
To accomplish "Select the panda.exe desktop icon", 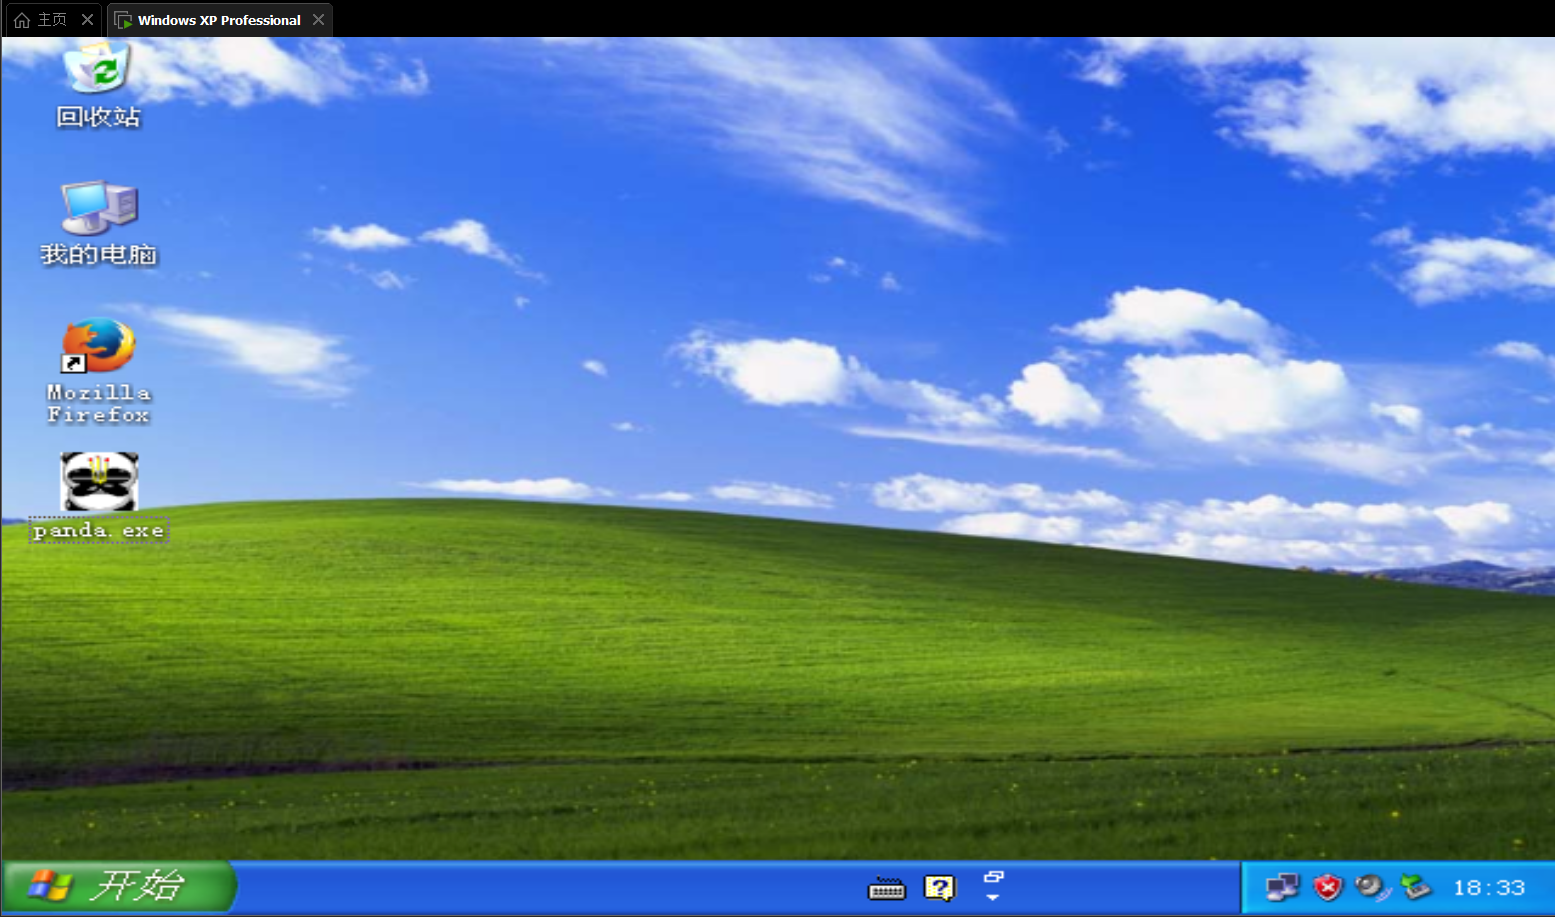I will pos(99,481).
